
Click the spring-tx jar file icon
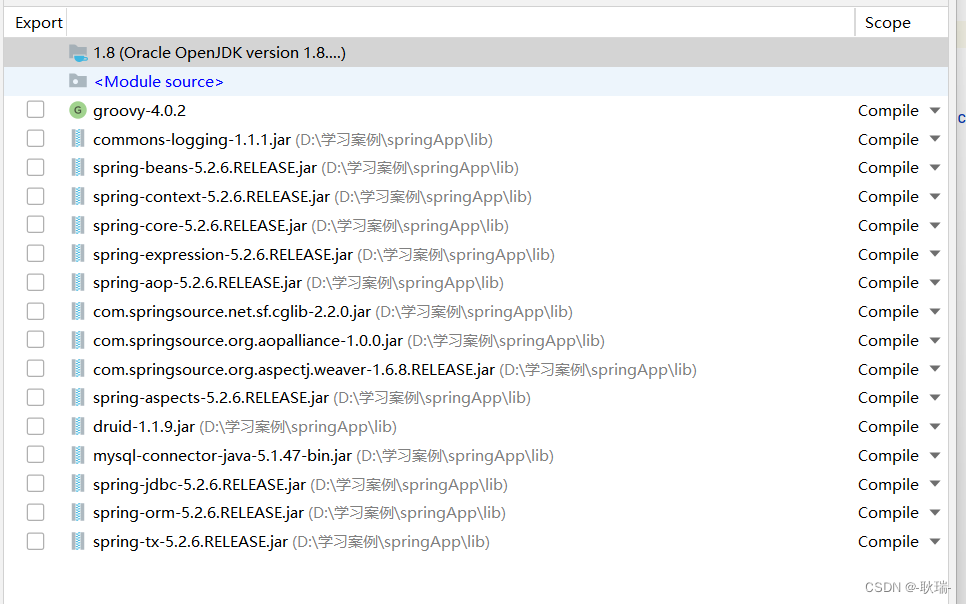(x=78, y=541)
